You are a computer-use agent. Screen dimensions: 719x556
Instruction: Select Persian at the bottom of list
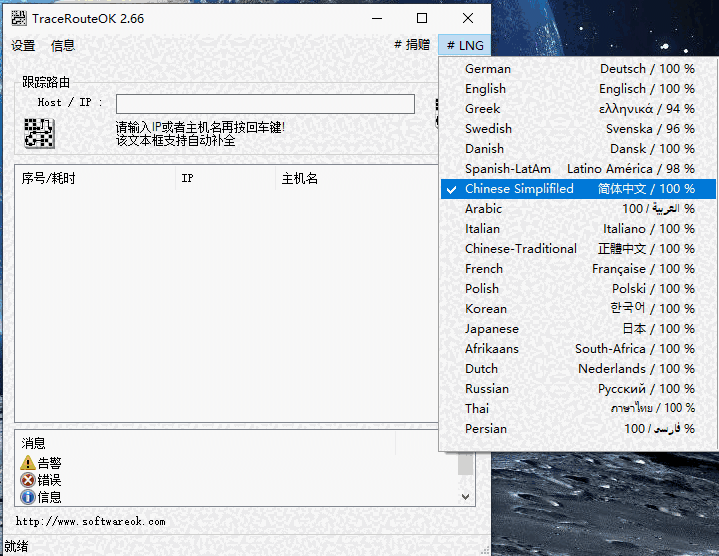click(578, 429)
